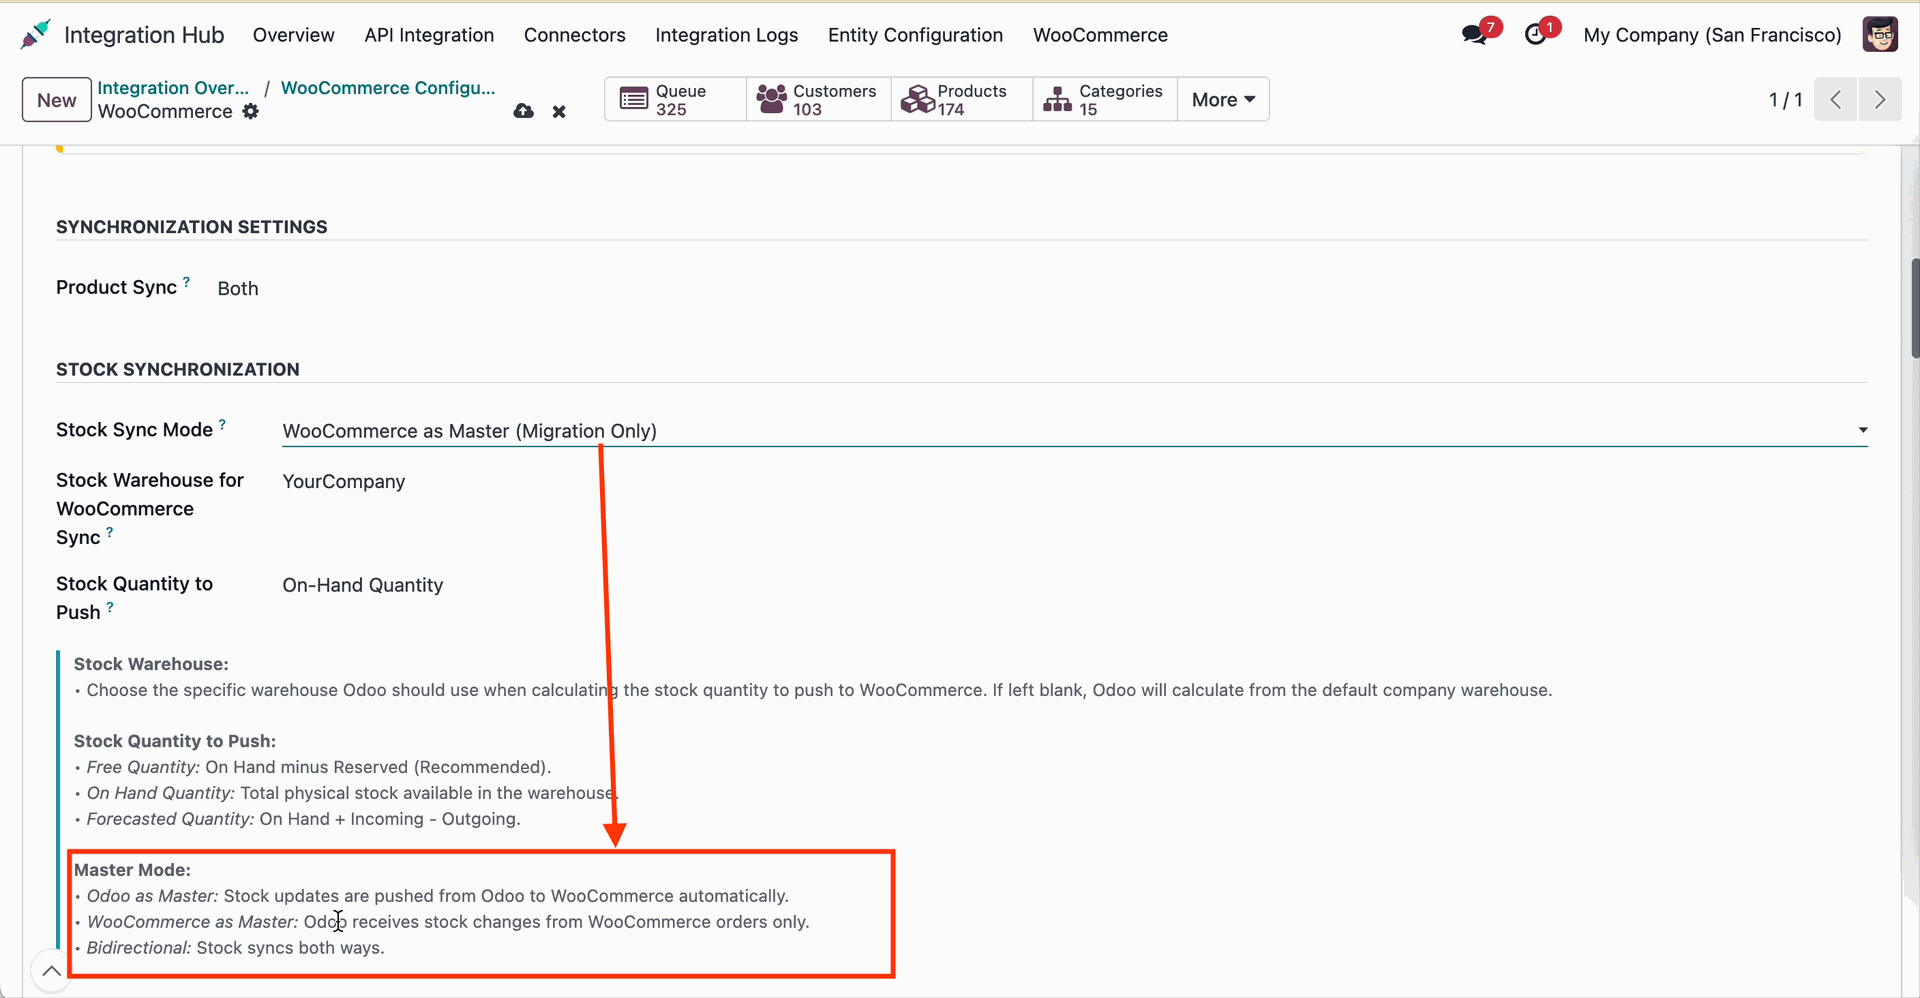Screen dimensions: 1920x998
Task: Go to the next record arrow
Action: pos(1880,99)
